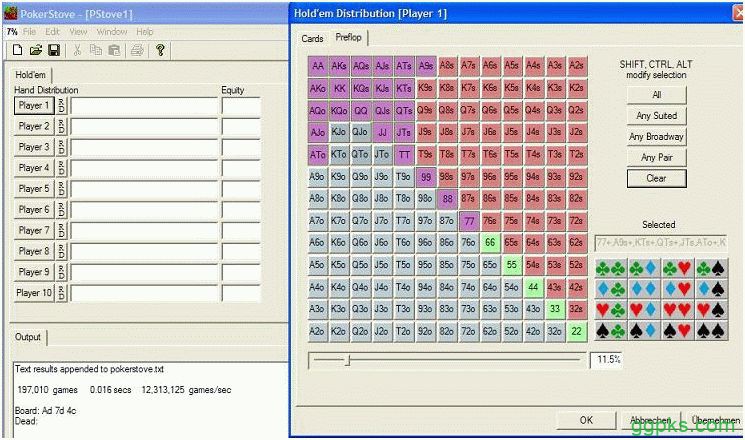The image size is (745, 440).
Task: Click the Player 10 button
Action: [x=34, y=293]
